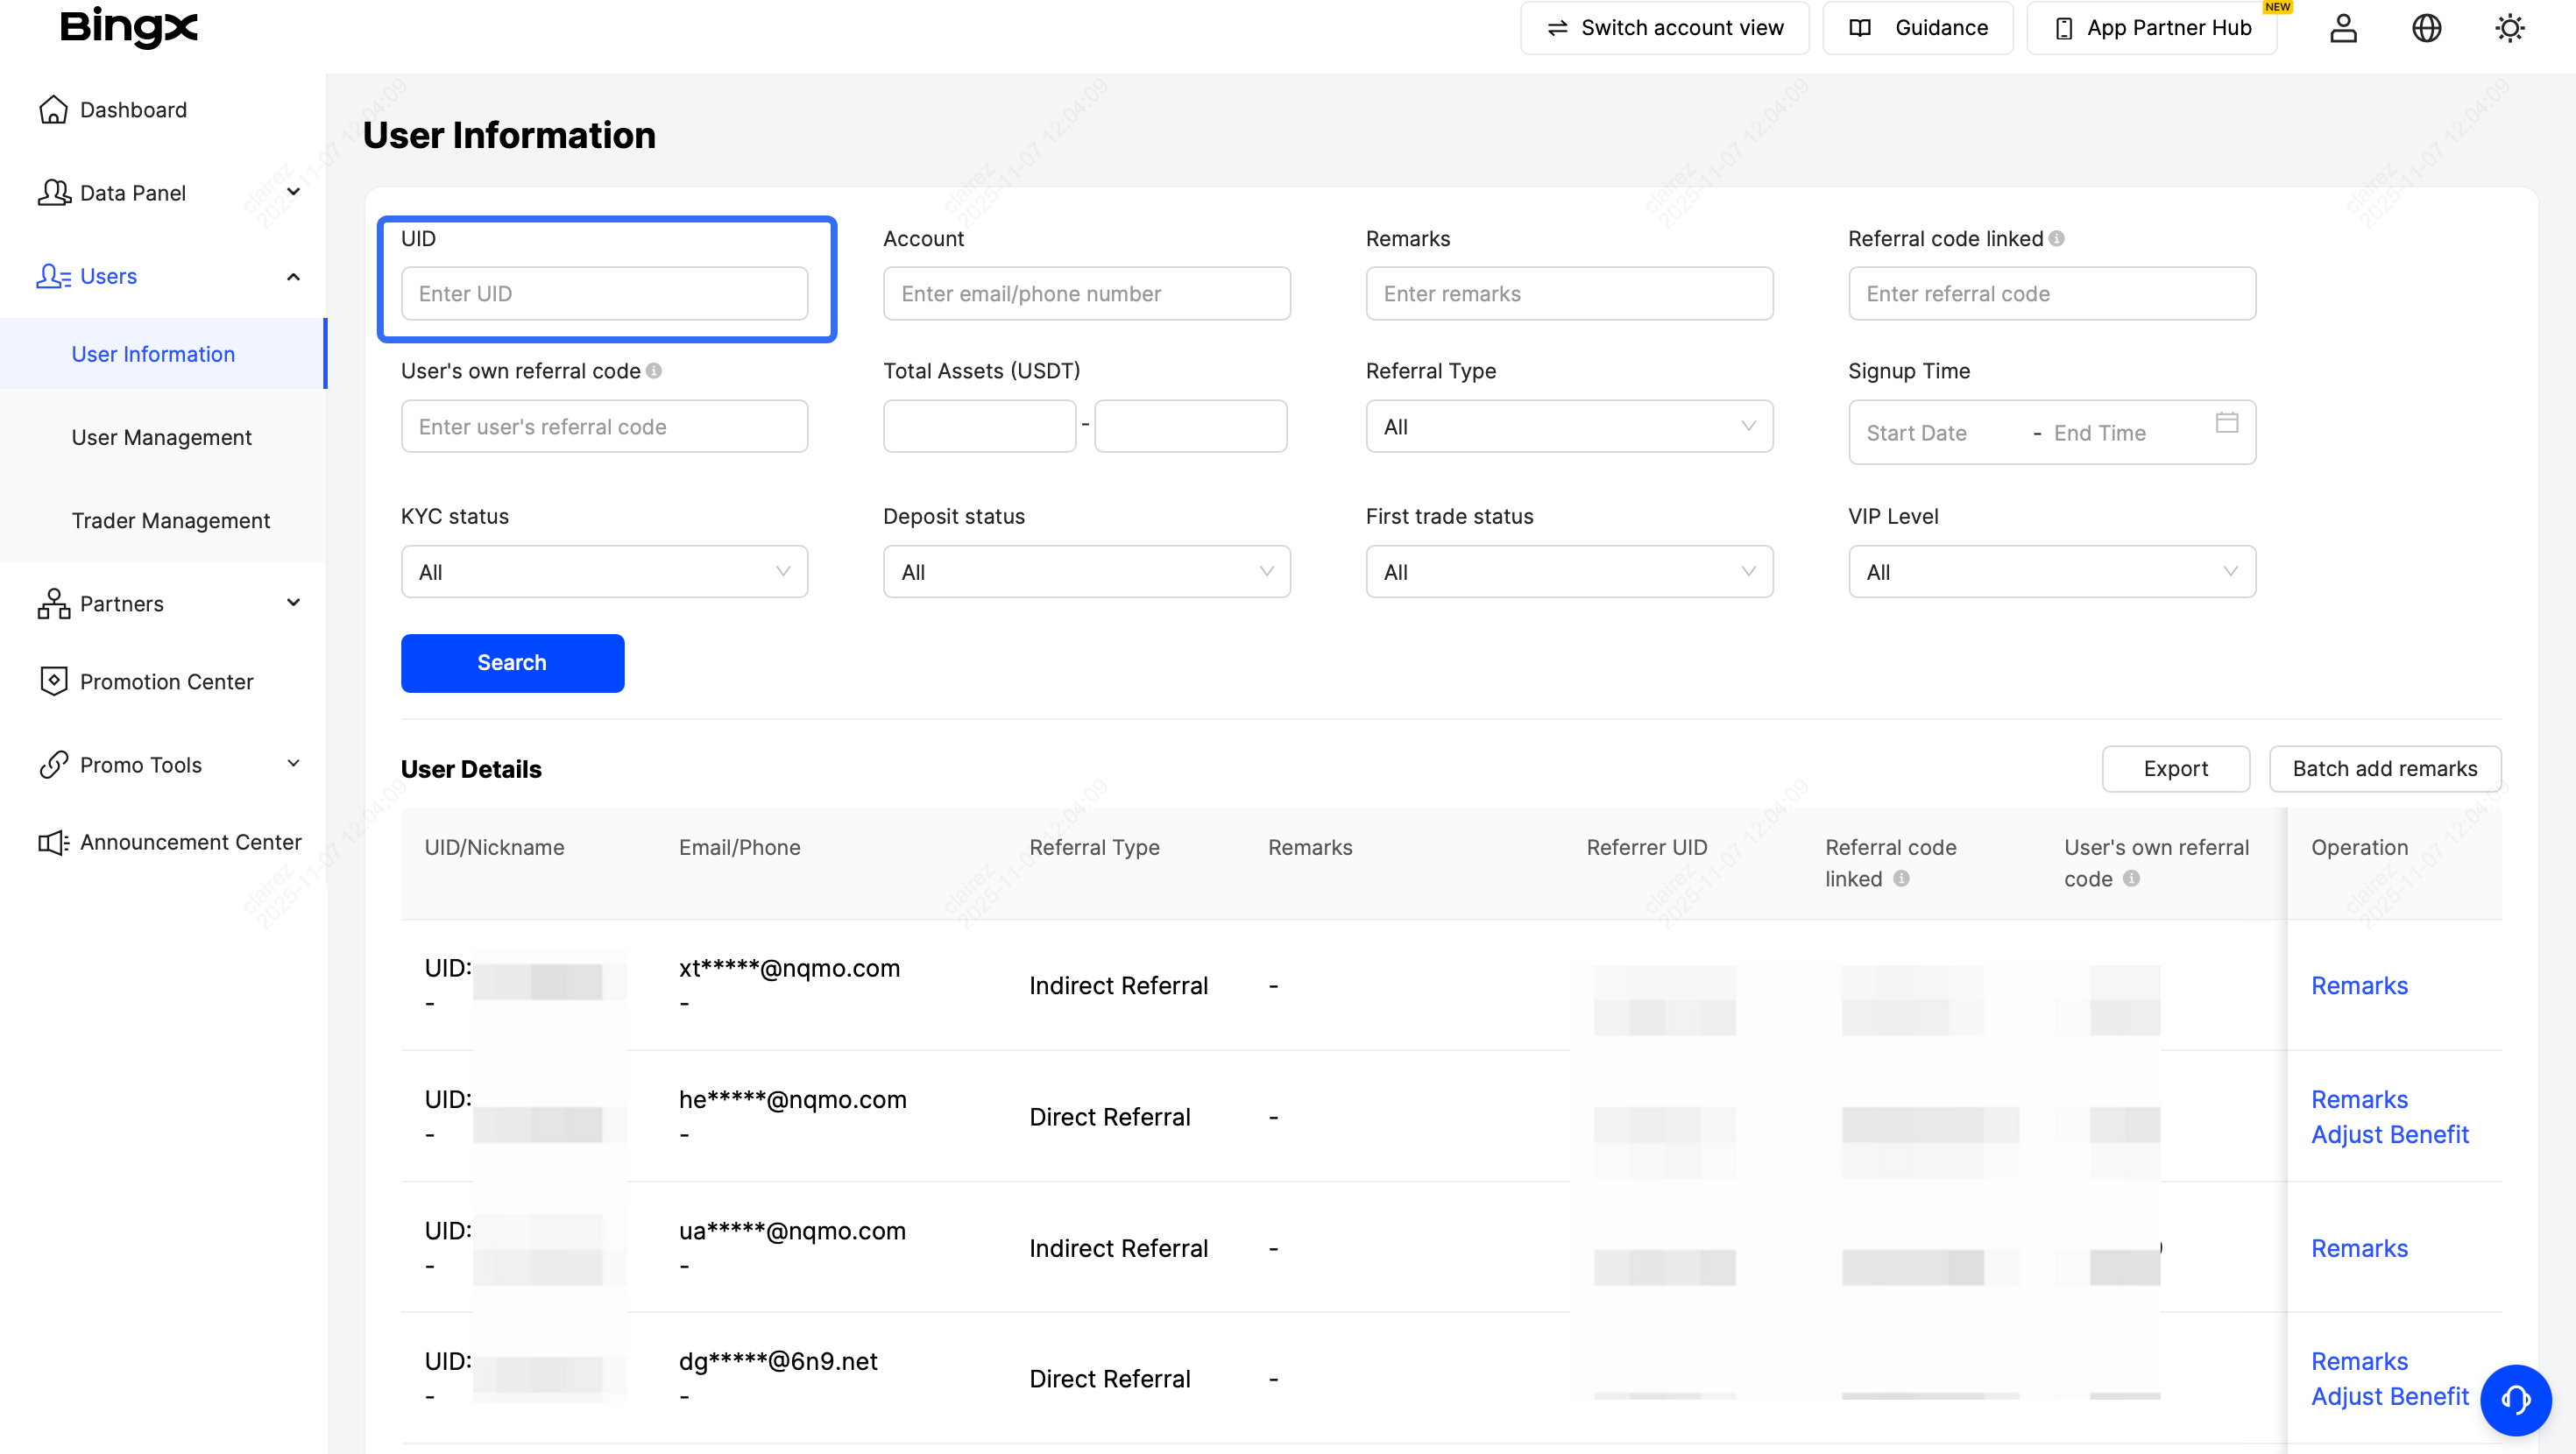
Task: Click the support headset chat icon
Action: (2515, 1399)
